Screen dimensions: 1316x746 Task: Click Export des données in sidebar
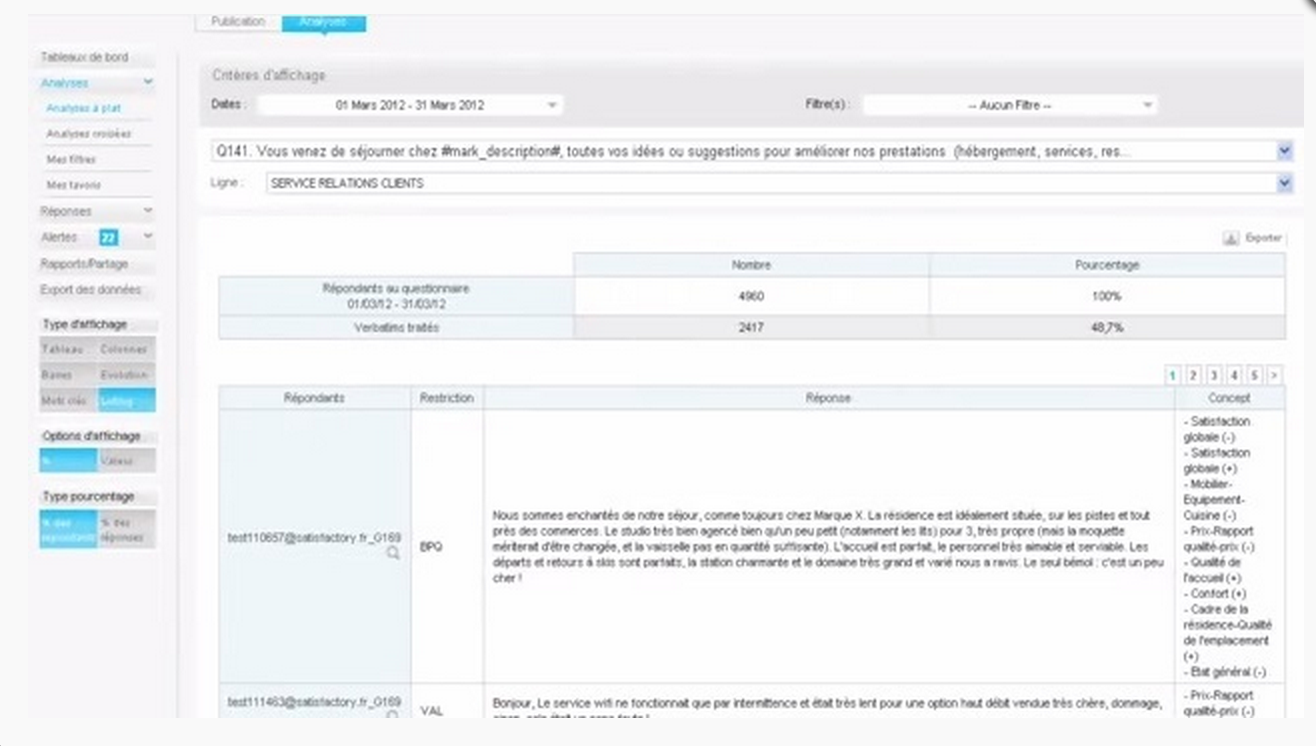(90, 290)
